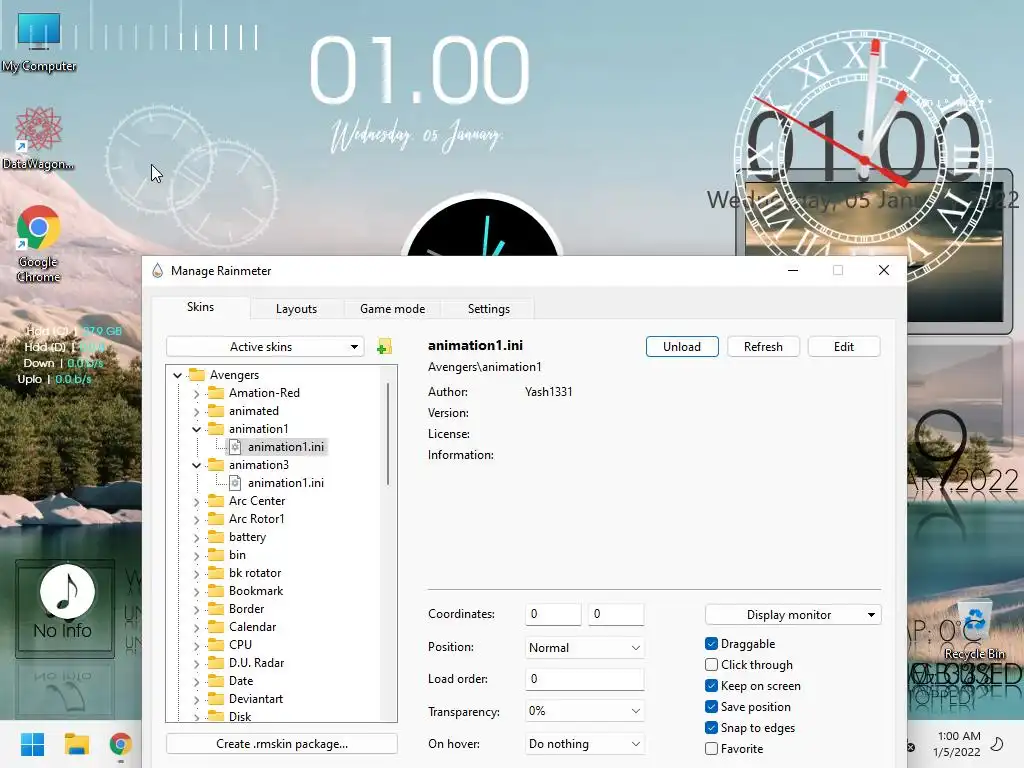Open the Position dropdown set to Normal
1024x768 pixels.
pos(584,648)
